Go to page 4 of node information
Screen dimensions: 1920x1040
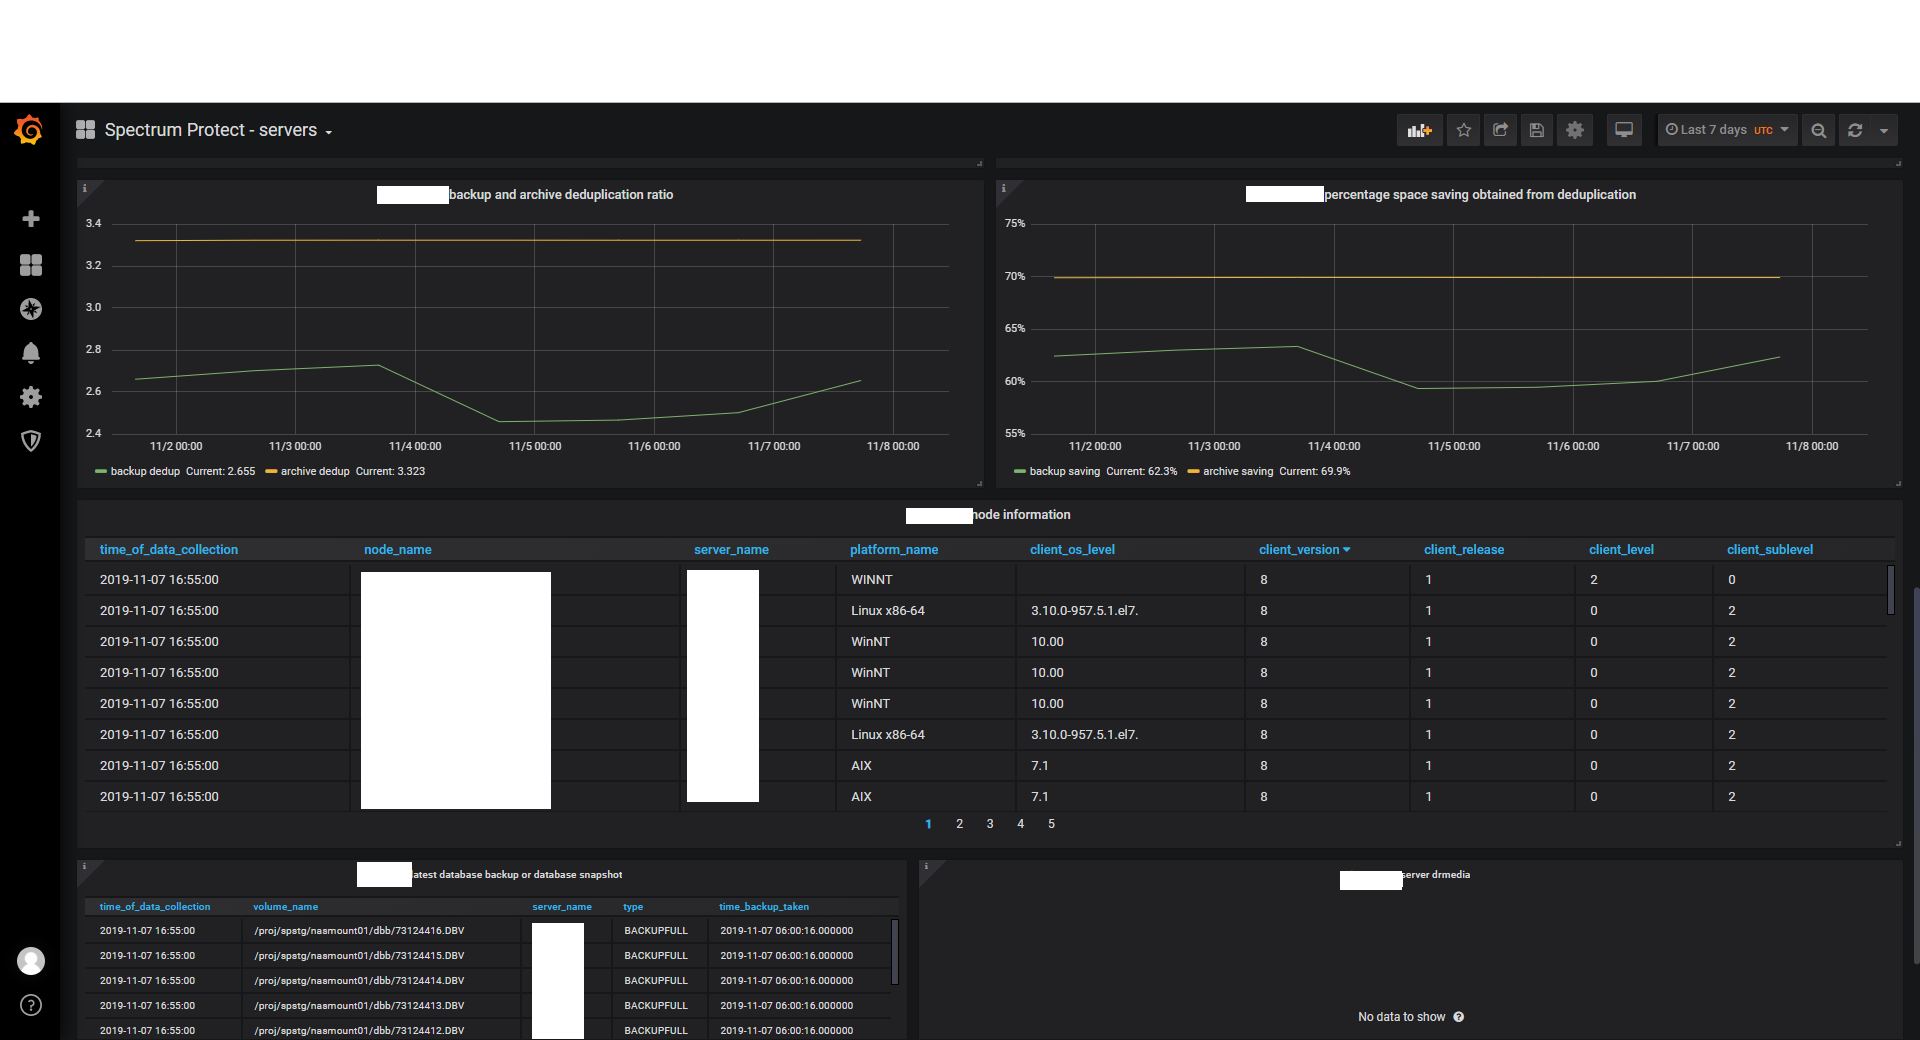tap(1020, 824)
